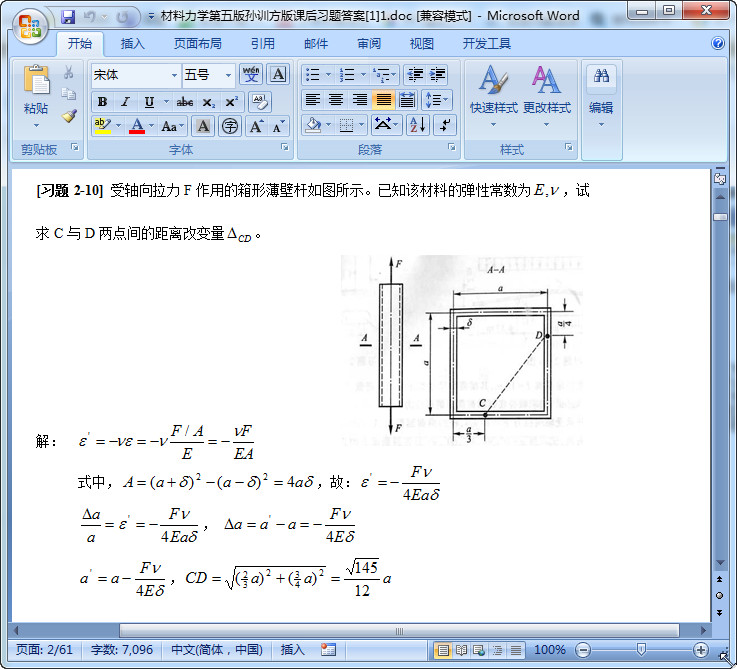Toggle subscript formatting

point(209,102)
